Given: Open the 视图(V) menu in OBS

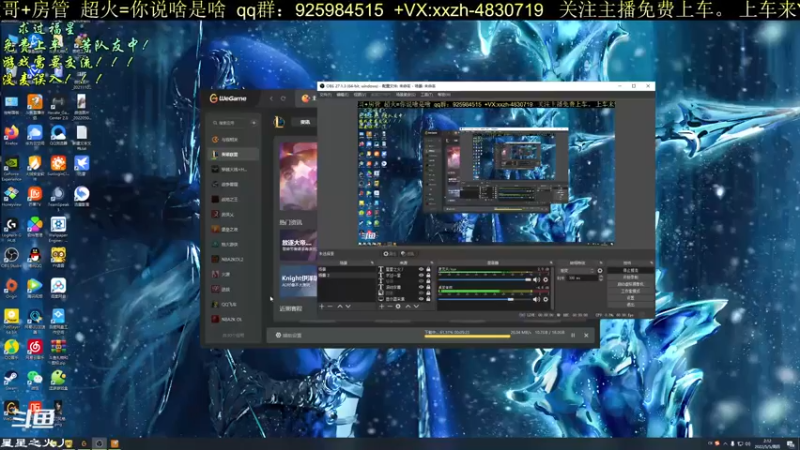Looking at the screenshot, I should [x=360, y=94].
